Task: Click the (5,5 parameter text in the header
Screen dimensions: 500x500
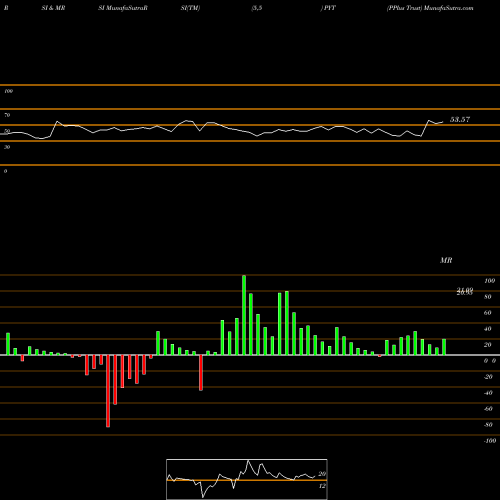Action: (257, 8)
